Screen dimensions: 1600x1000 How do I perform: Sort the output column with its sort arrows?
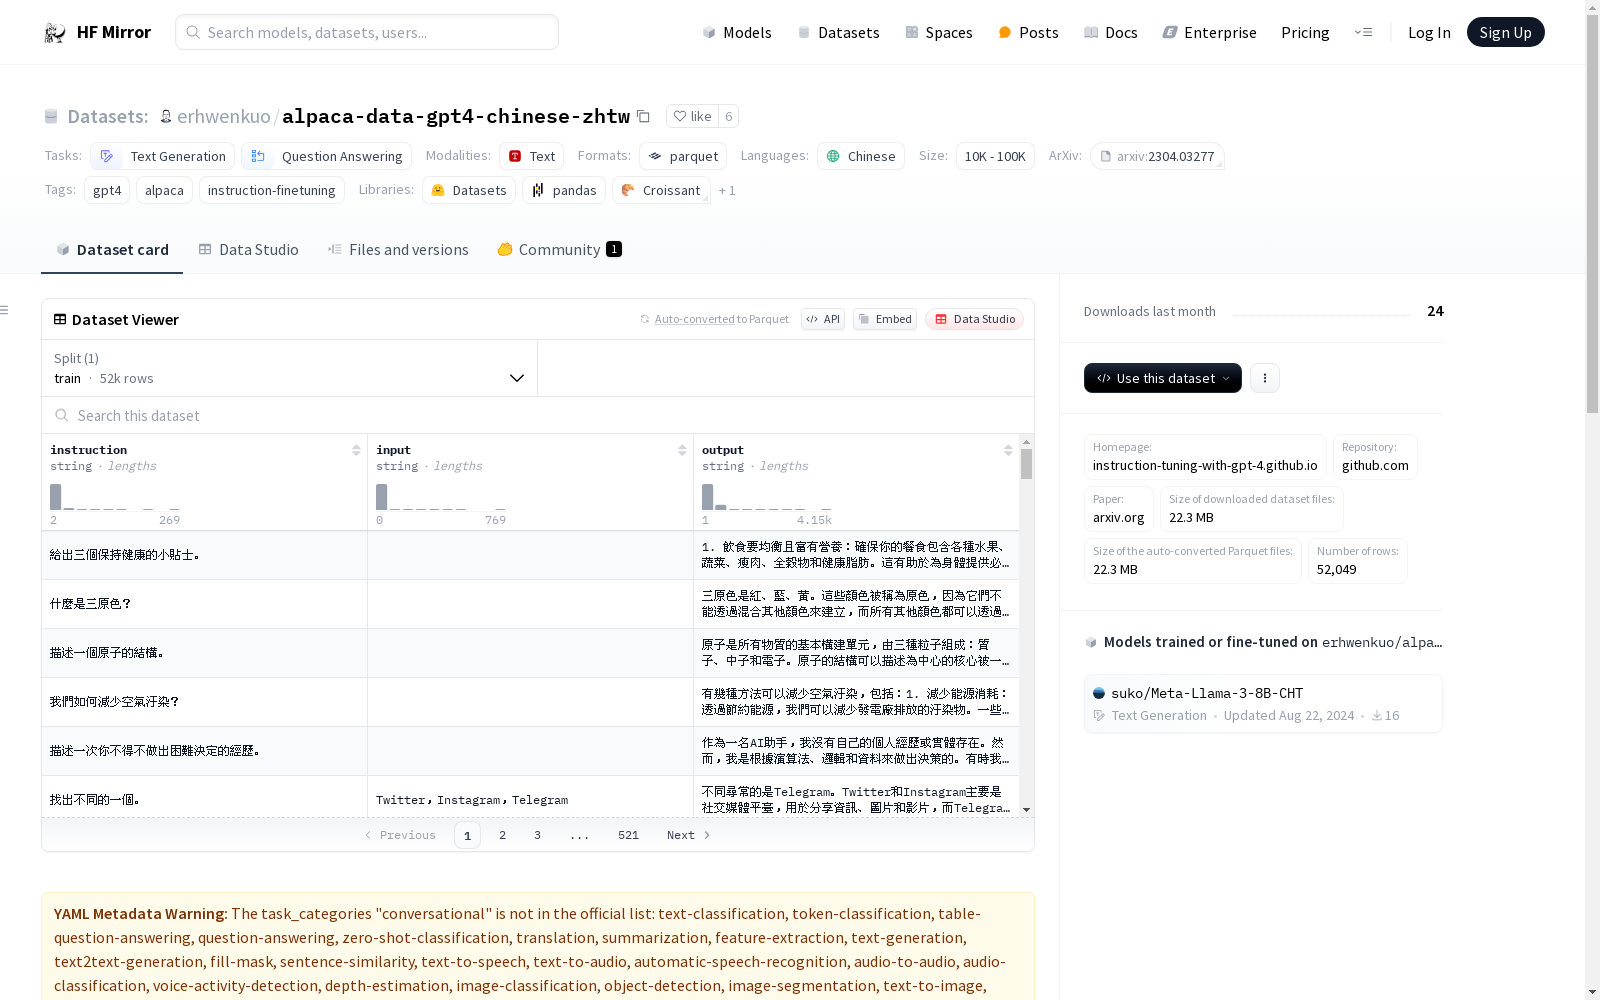click(x=1008, y=450)
